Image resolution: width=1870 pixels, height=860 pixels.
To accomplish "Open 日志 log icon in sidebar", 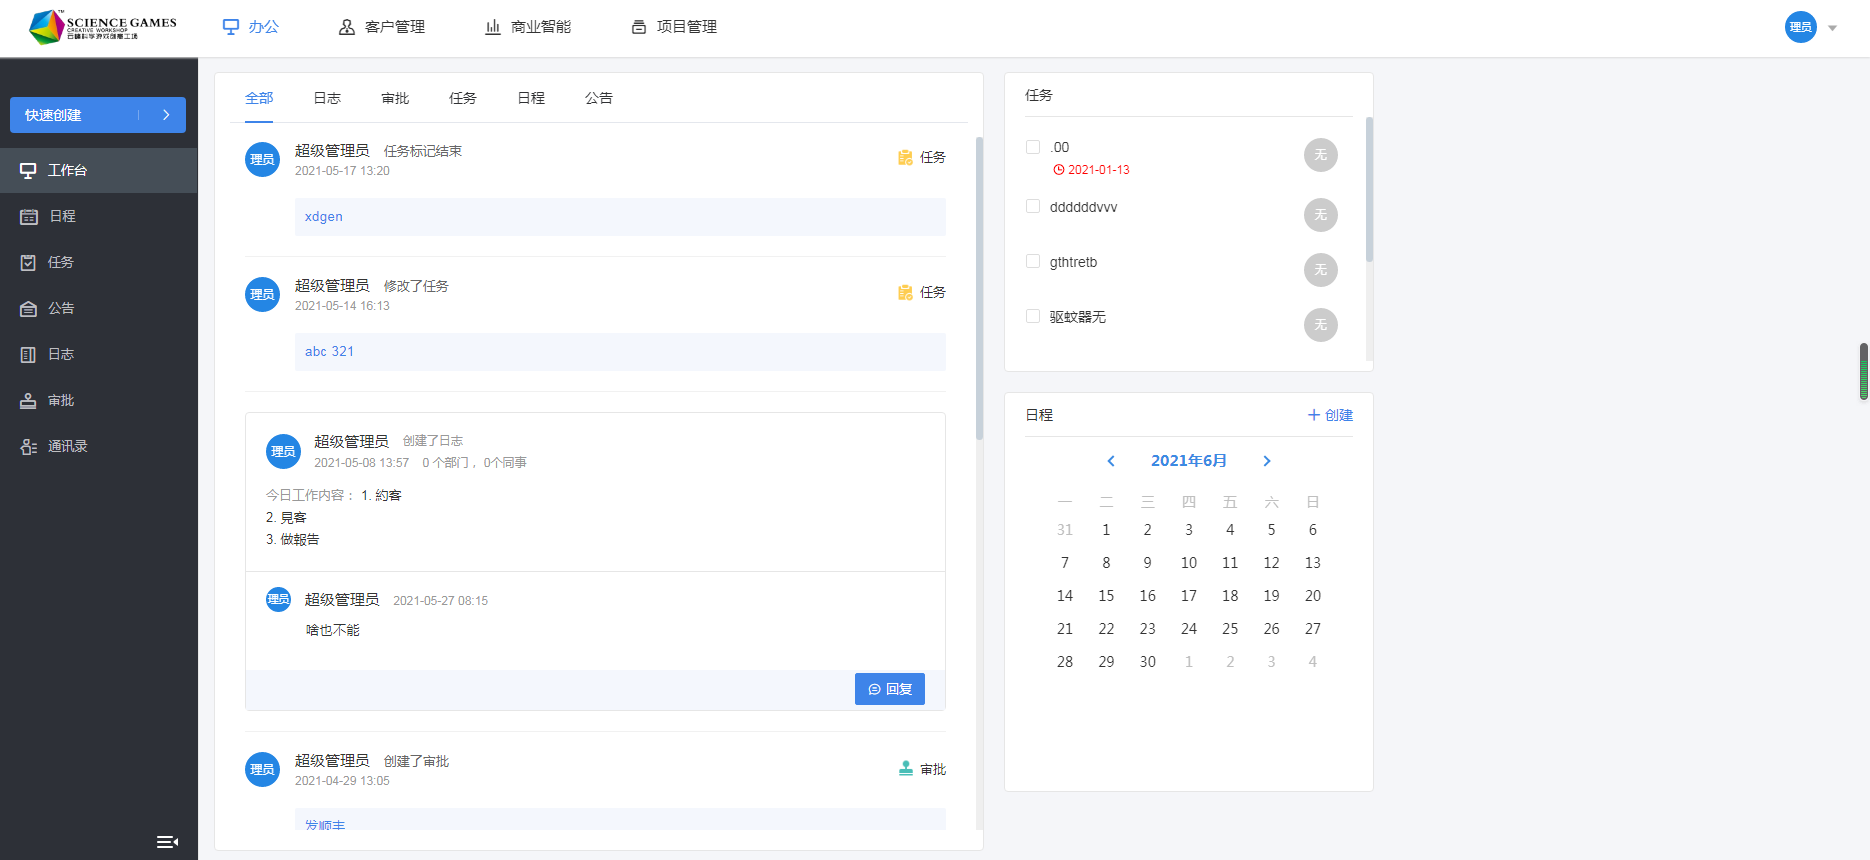I will (29, 355).
